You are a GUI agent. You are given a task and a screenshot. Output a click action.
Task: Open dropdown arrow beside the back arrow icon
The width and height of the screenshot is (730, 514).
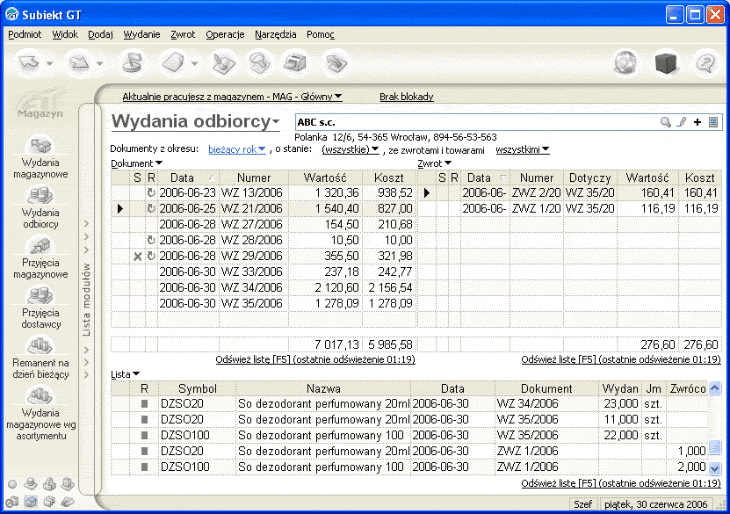point(49,63)
